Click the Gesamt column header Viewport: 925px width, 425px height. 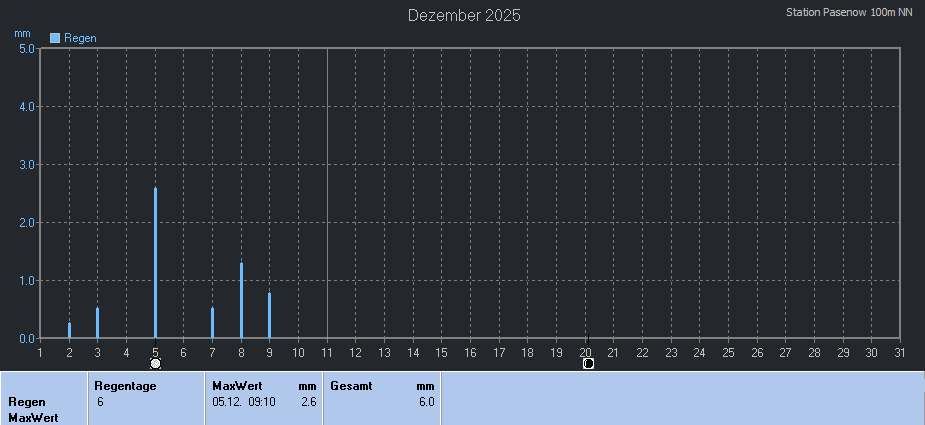(x=351, y=385)
